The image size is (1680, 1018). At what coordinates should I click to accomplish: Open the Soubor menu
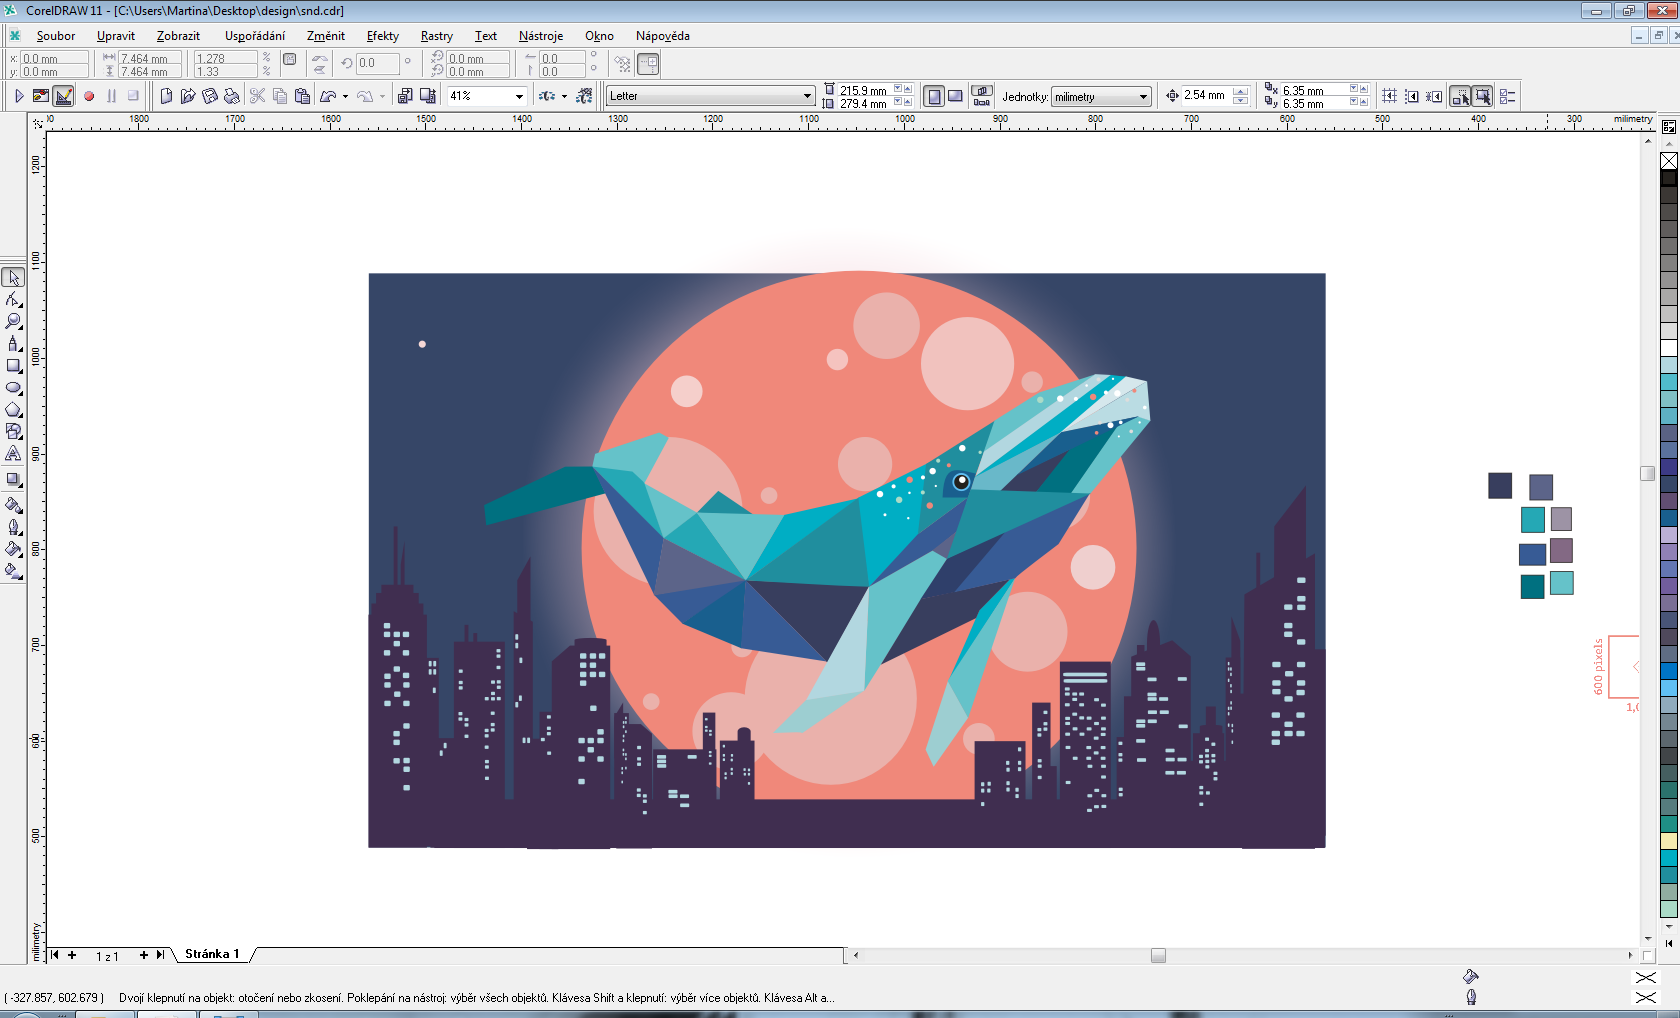(56, 36)
